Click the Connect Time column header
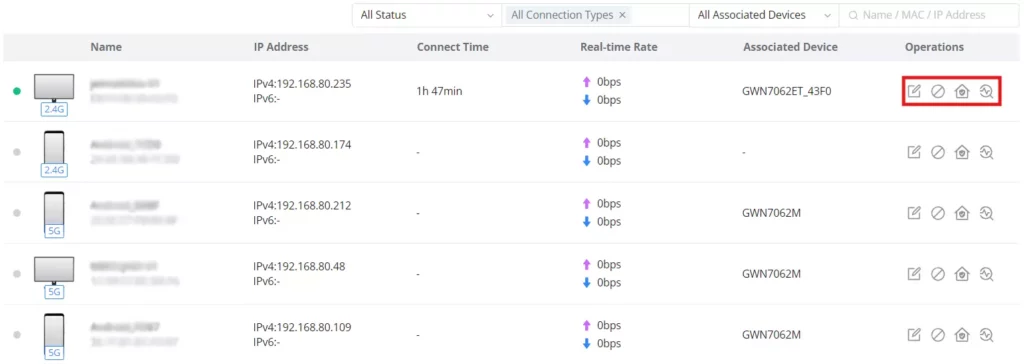Viewport: 1024px width, 364px height. tap(453, 47)
